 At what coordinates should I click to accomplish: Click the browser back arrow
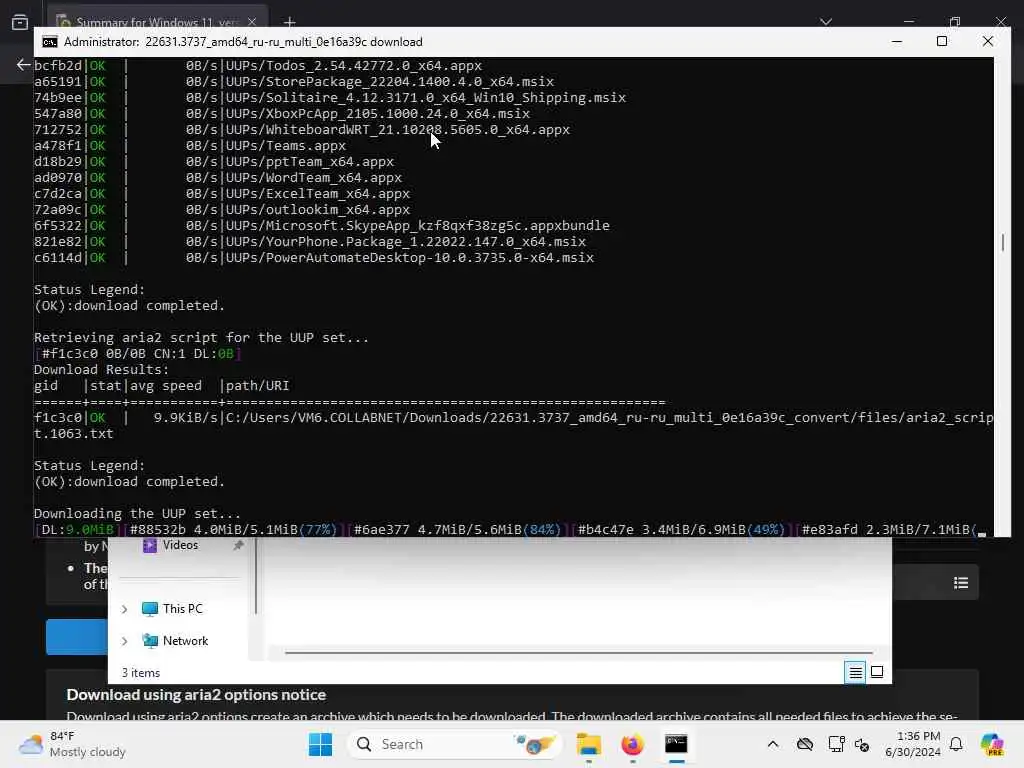[23, 64]
